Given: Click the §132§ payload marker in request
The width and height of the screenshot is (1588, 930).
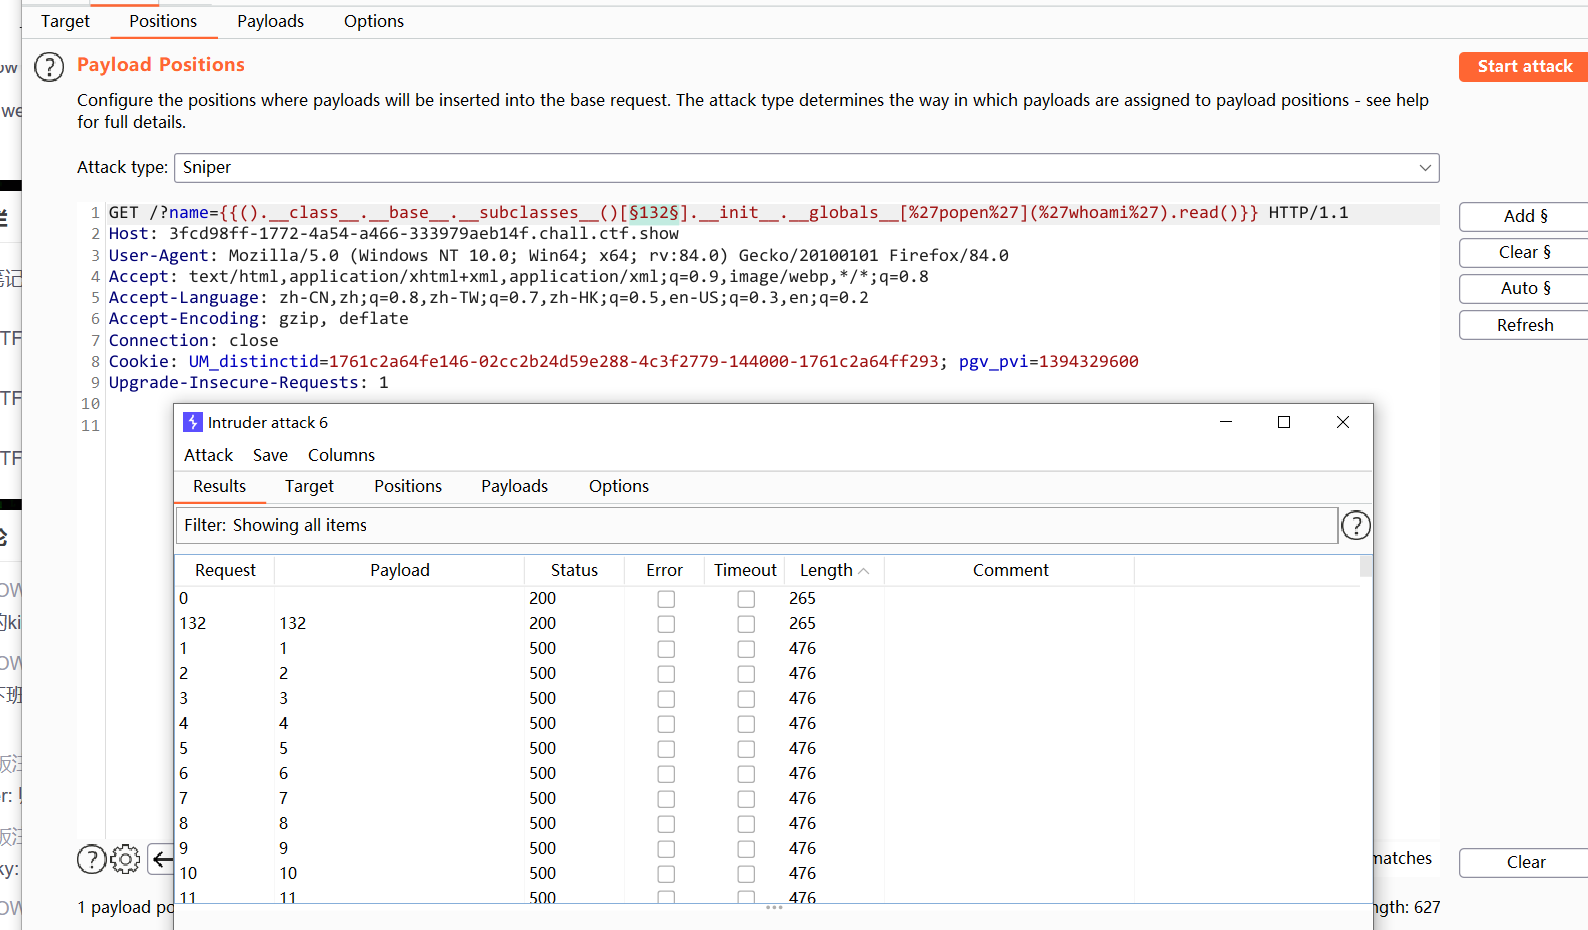Looking at the screenshot, I should [x=654, y=213].
